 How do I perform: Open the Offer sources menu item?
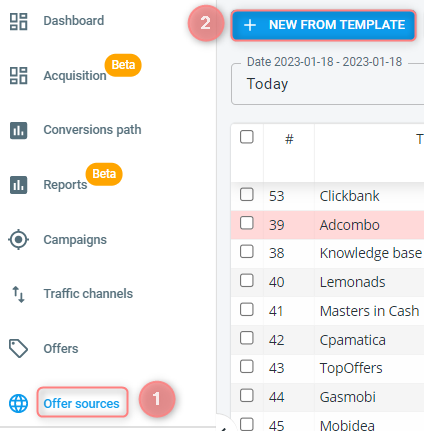pyautogui.click(x=81, y=403)
